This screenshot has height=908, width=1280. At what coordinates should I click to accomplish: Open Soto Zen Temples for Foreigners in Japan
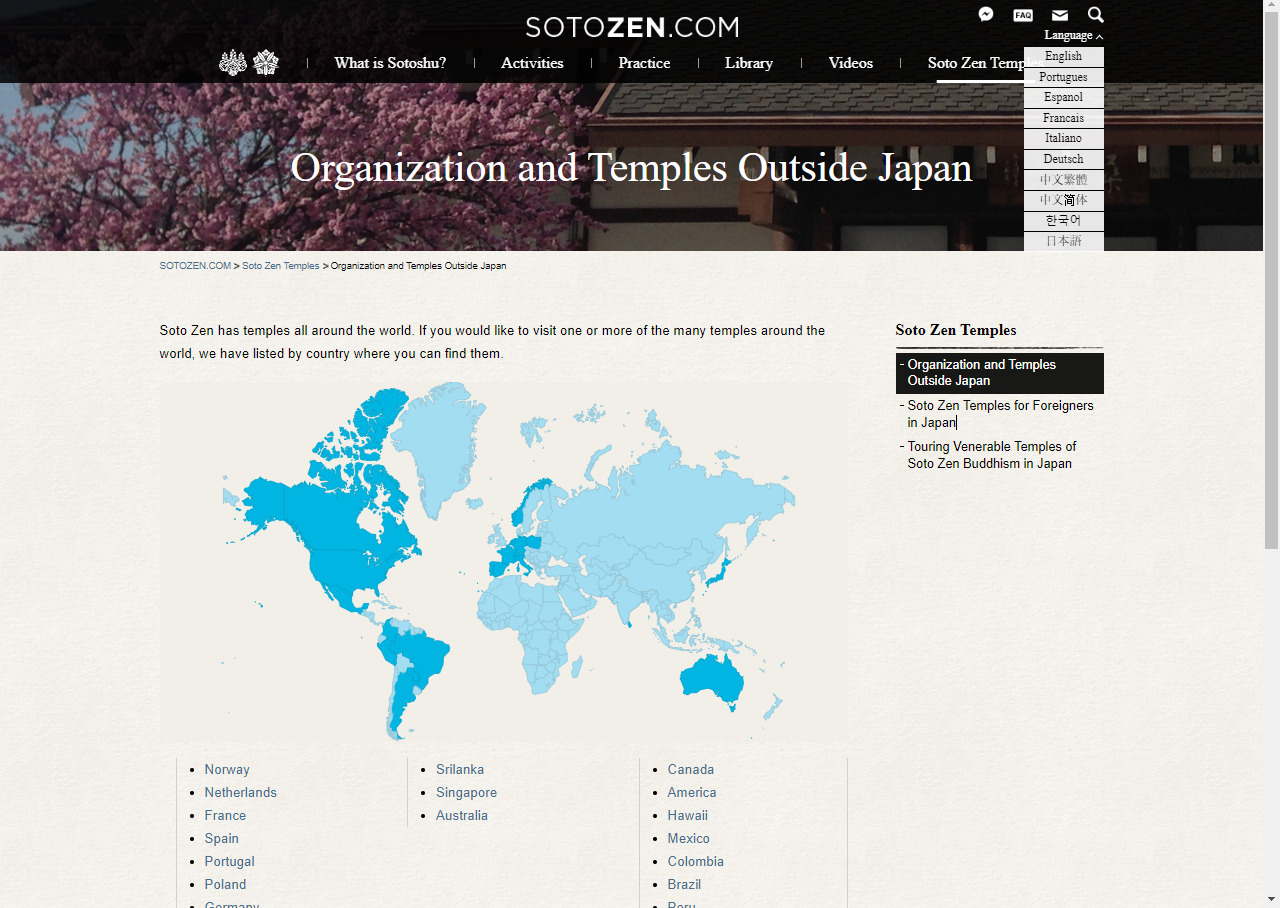[1000, 414]
